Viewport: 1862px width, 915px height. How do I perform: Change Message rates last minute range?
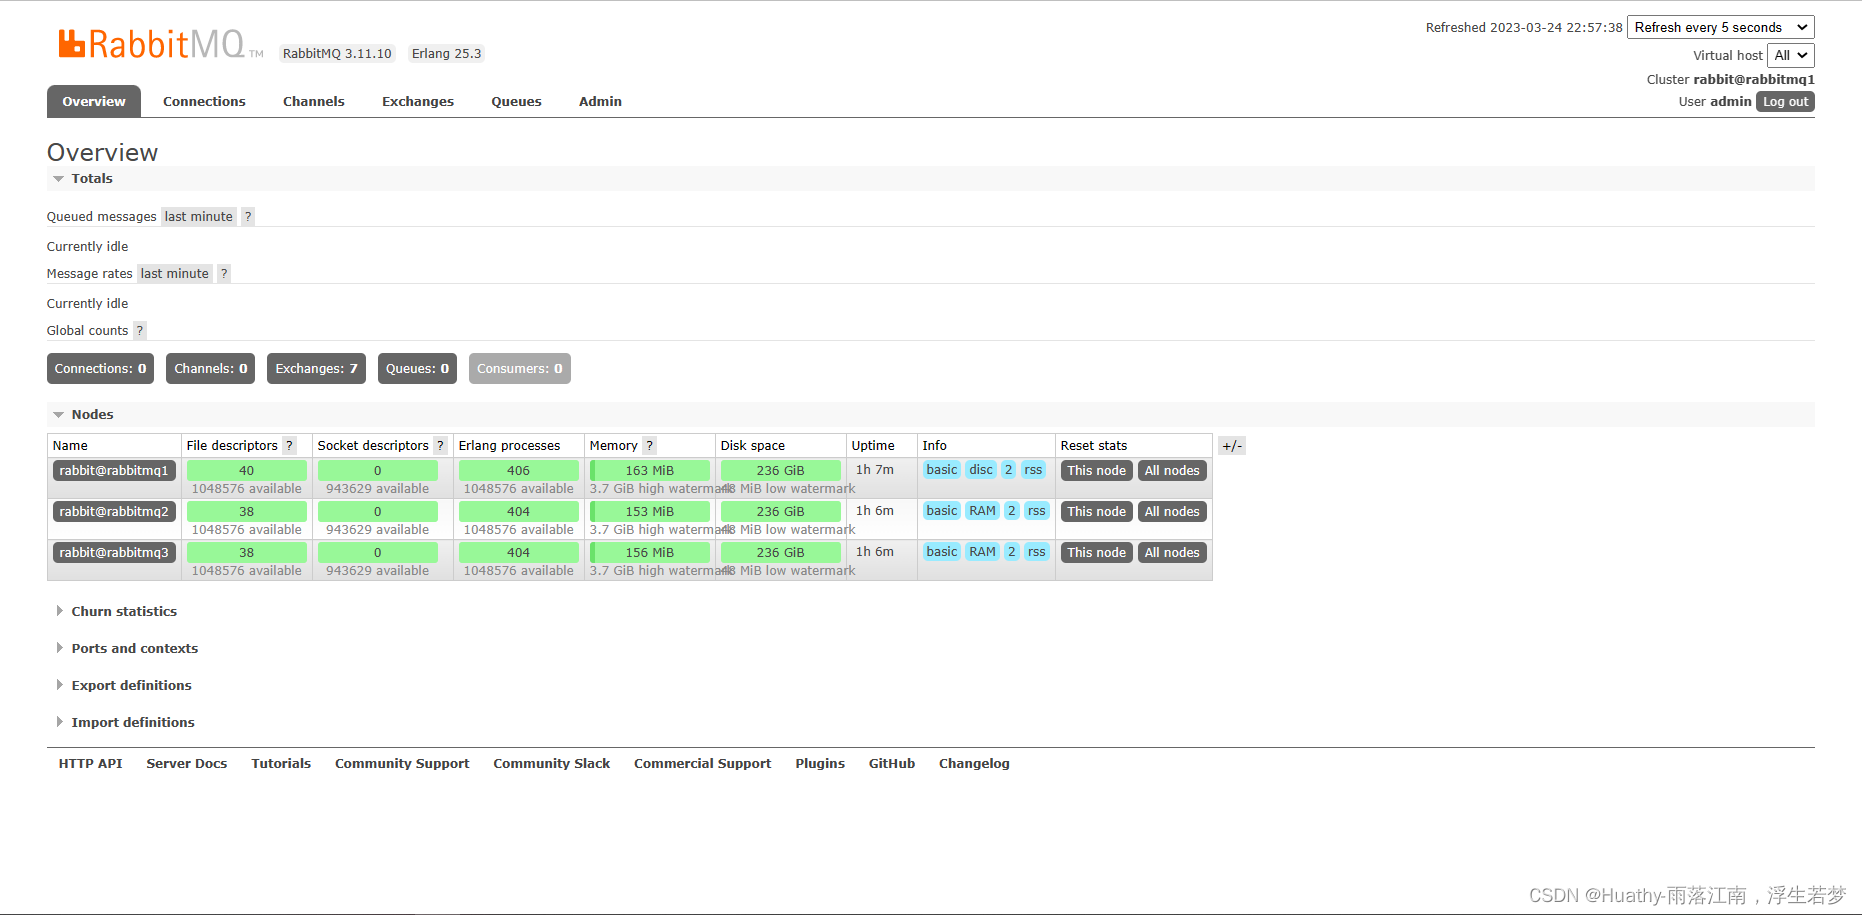(175, 273)
